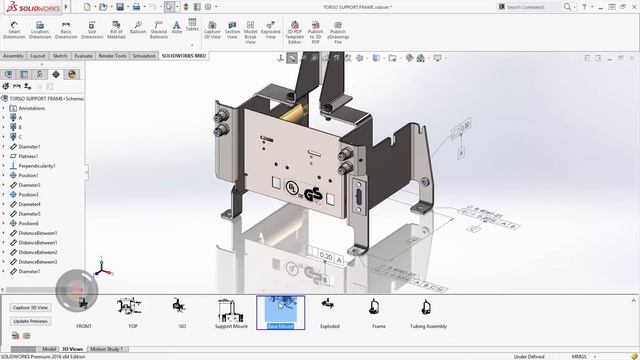
Task: Click the small PDF icon below Update Previews
Action: pos(16,336)
